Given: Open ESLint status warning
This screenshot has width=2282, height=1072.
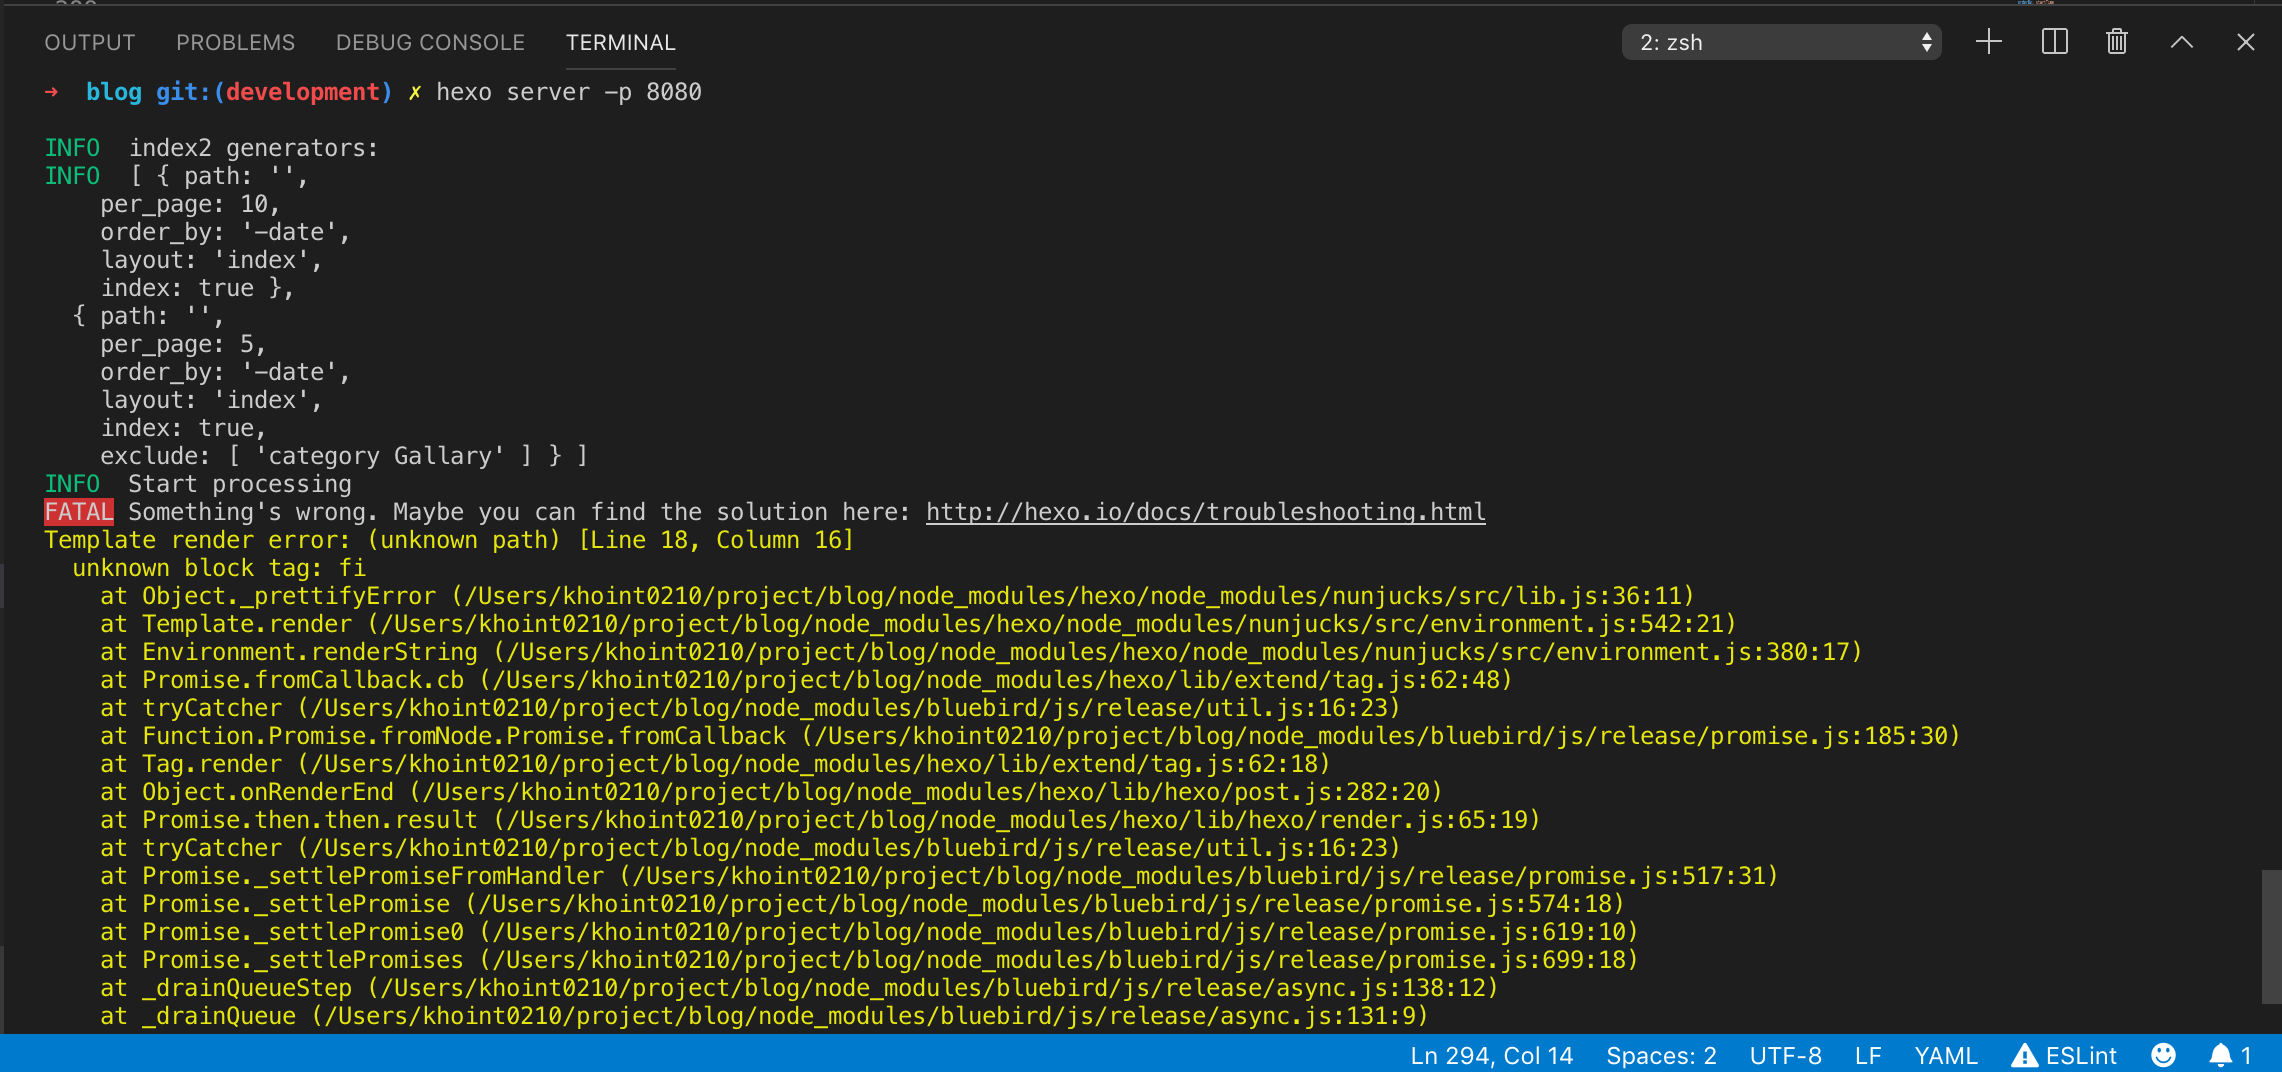Looking at the screenshot, I should click(2064, 1056).
